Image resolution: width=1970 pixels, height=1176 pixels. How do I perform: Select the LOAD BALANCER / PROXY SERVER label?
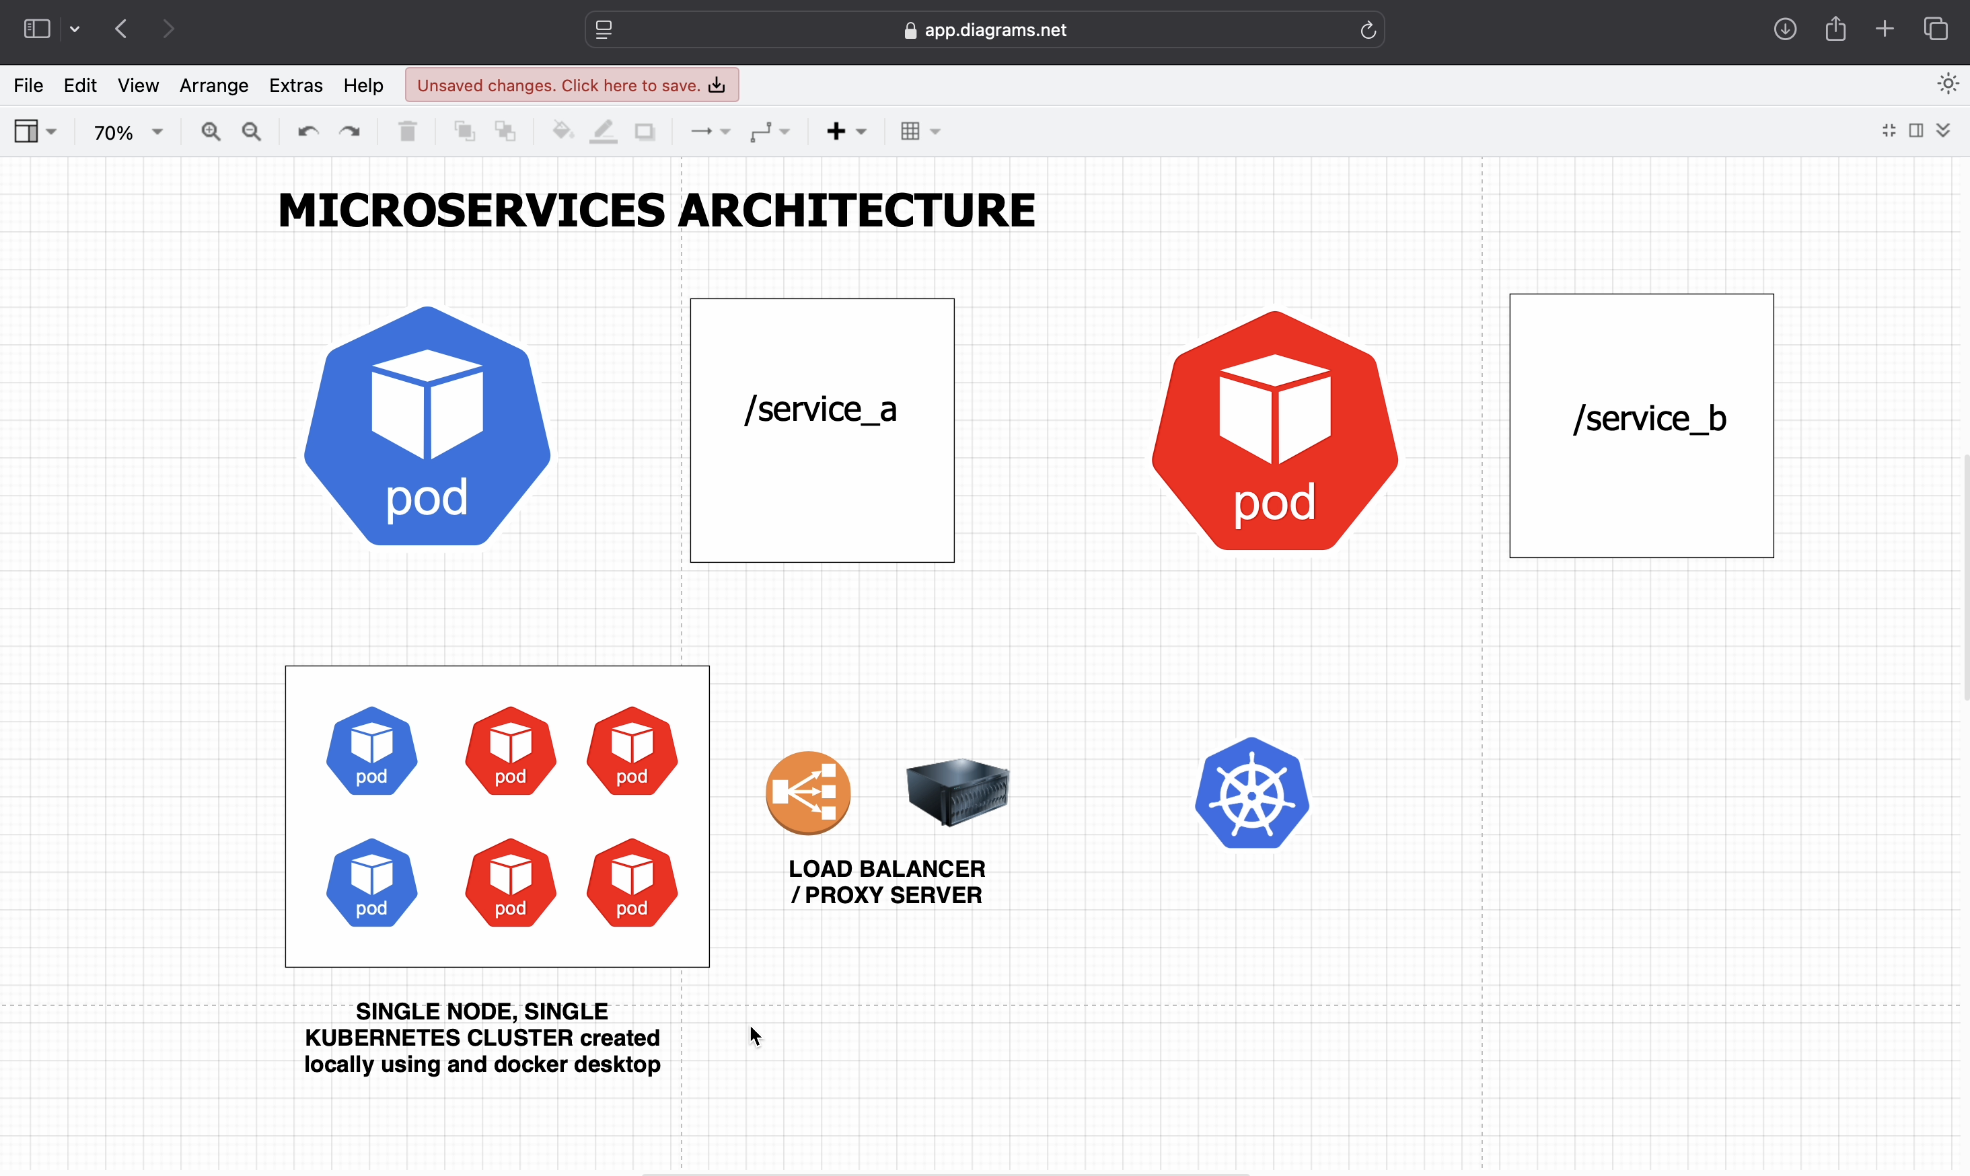pos(887,882)
